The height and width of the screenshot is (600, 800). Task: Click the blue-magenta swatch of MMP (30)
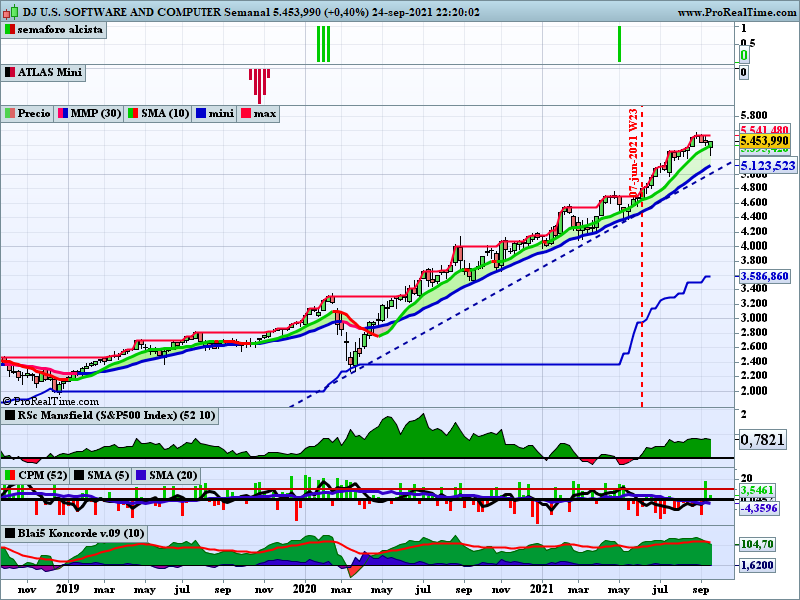tap(63, 113)
